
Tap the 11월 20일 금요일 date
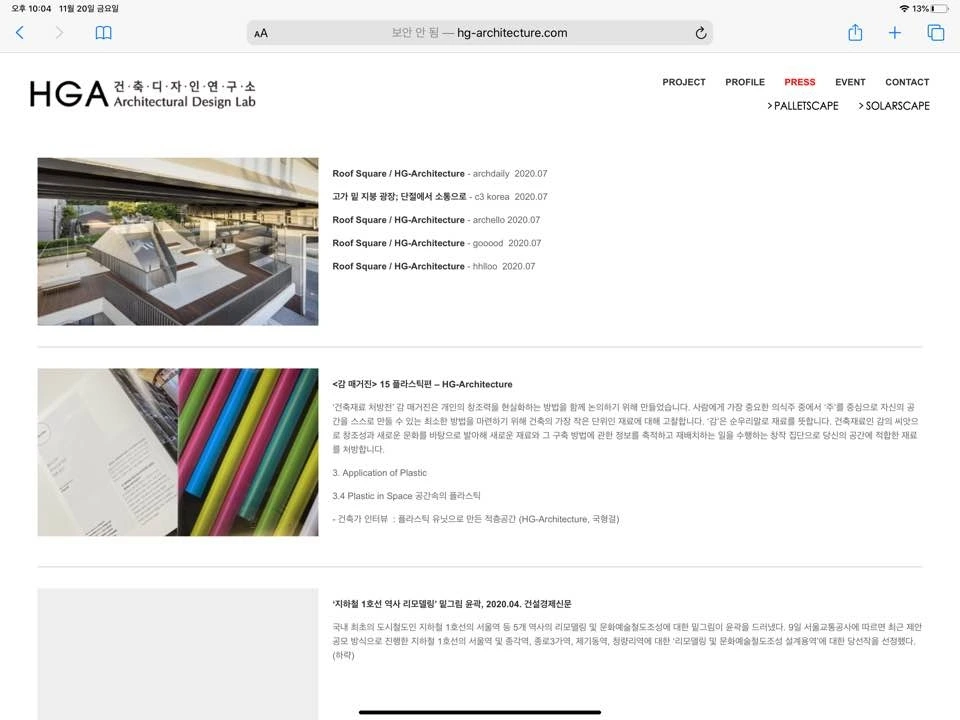[x=89, y=9]
